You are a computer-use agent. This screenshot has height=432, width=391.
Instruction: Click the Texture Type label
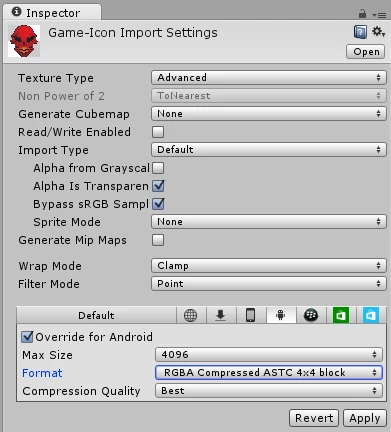[56, 78]
